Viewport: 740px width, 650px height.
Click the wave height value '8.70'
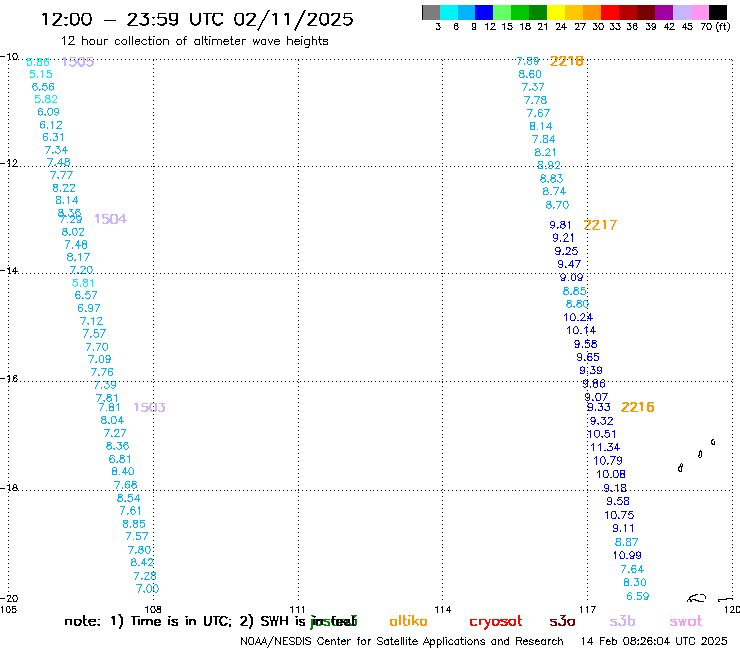[x=557, y=205]
